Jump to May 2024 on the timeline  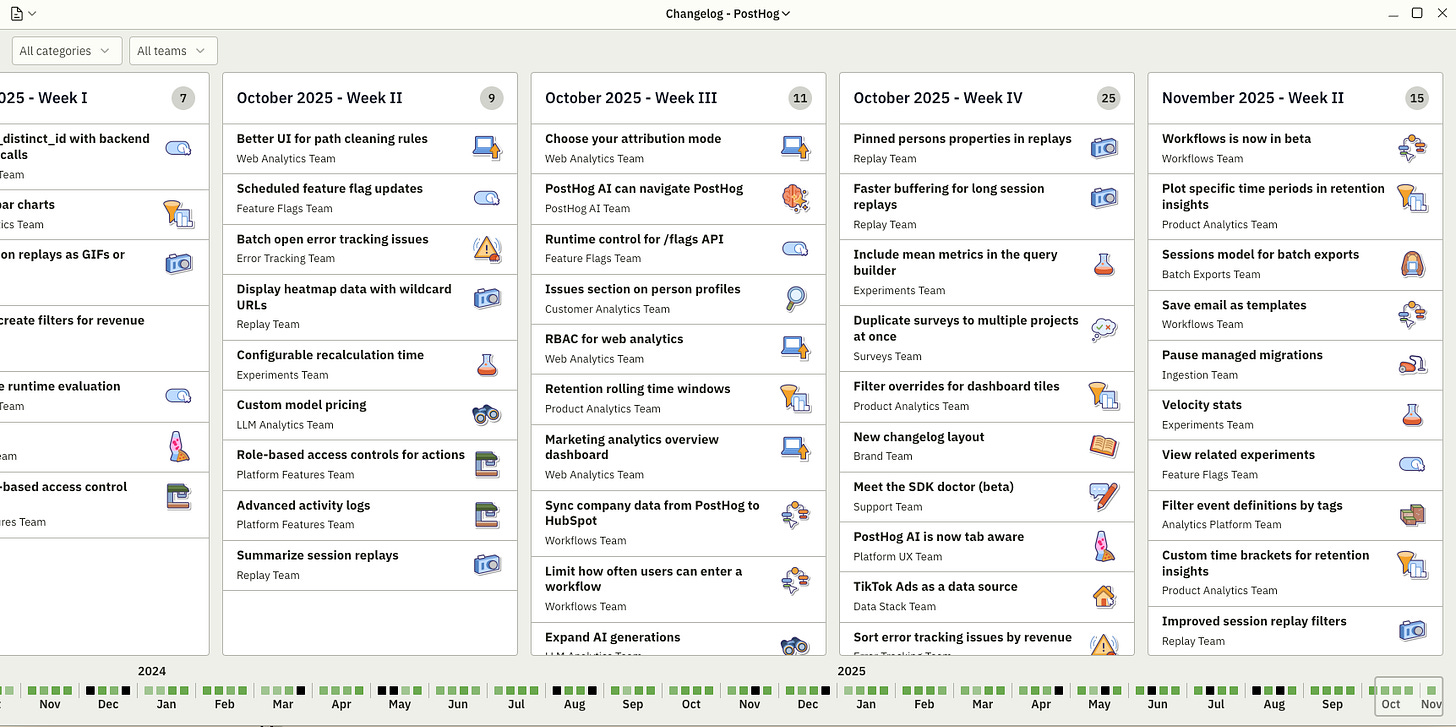pyautogui.click(x=400, y=704)
